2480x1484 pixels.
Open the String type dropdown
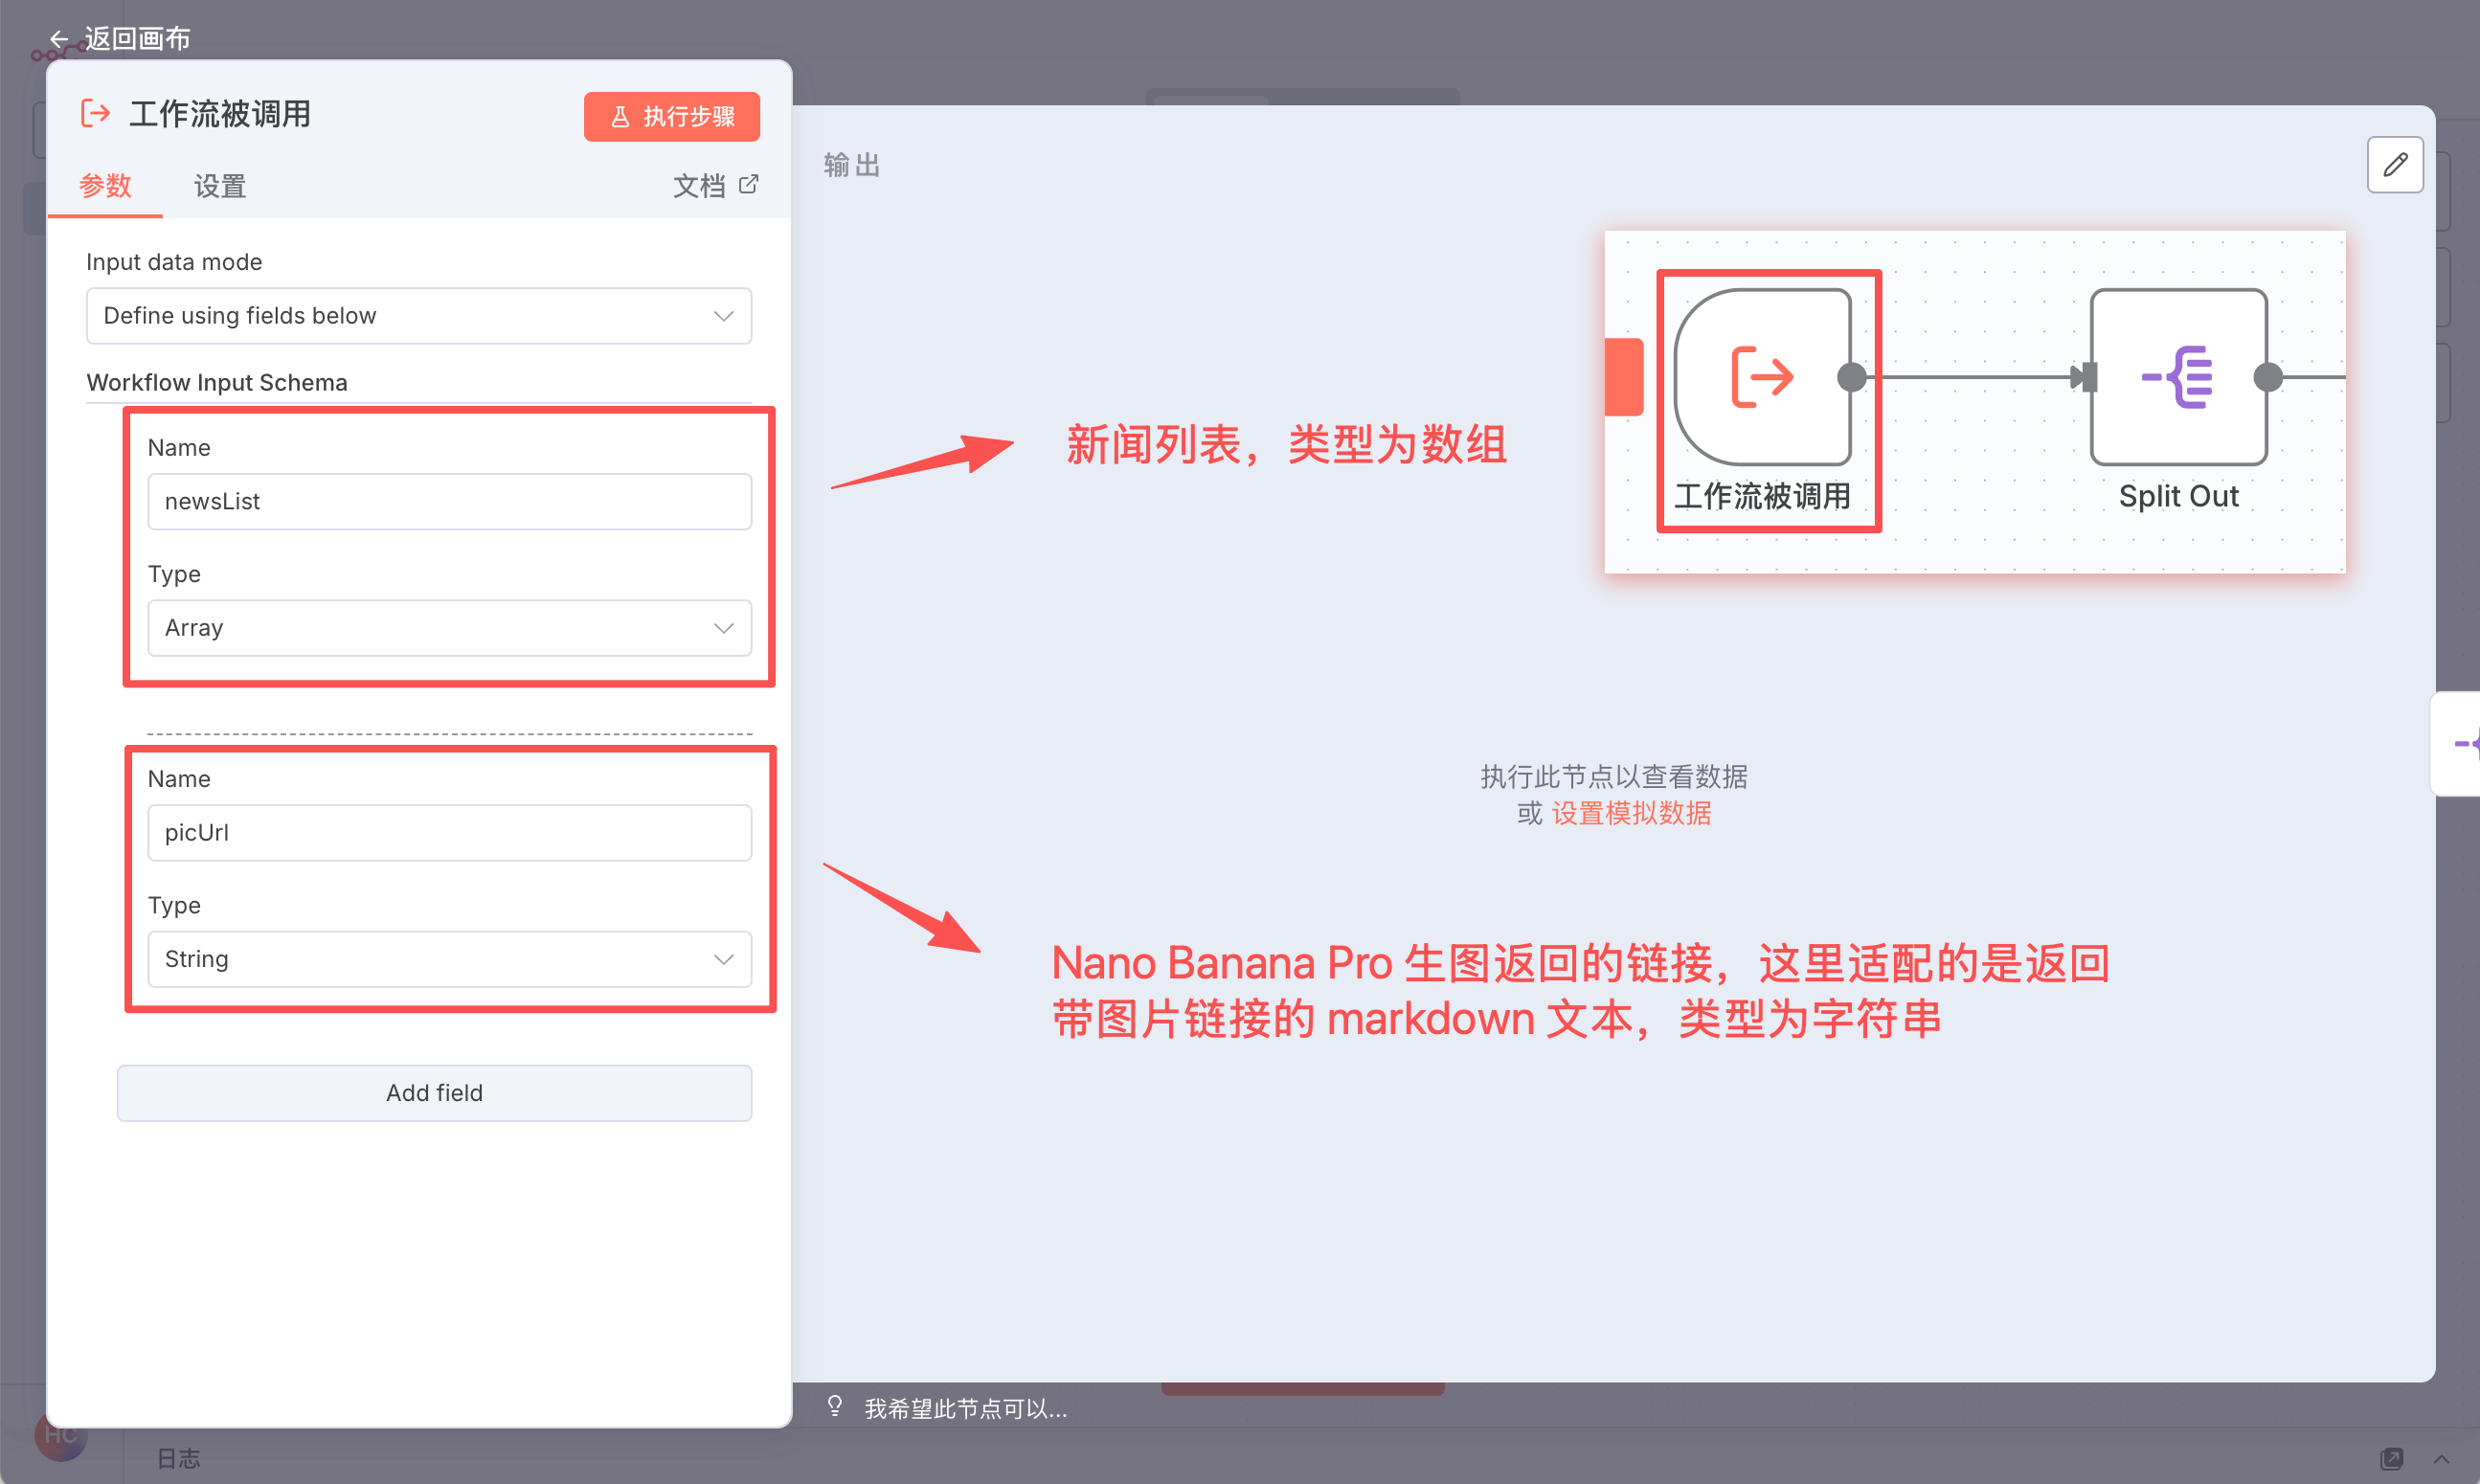click(x=449, y=959)
